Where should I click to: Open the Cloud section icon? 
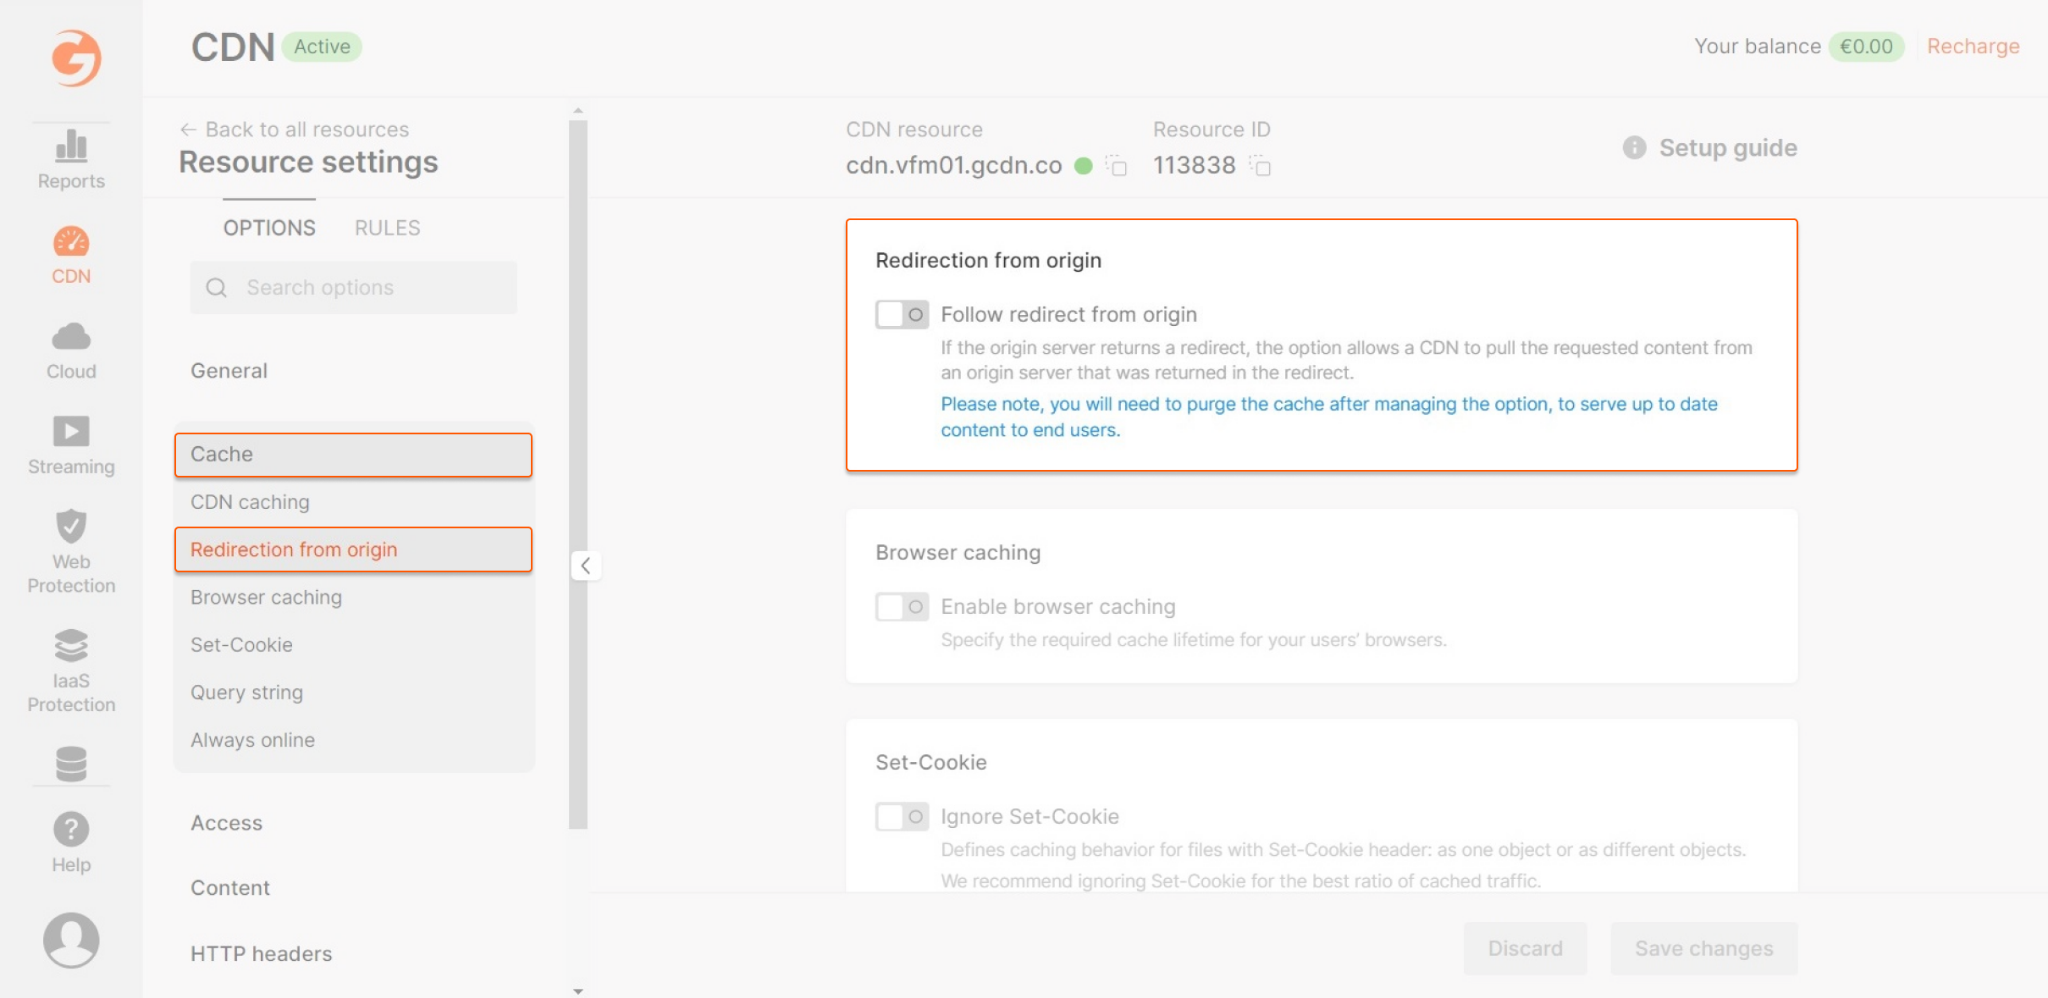pyautogui.click(x=71, y=336)
